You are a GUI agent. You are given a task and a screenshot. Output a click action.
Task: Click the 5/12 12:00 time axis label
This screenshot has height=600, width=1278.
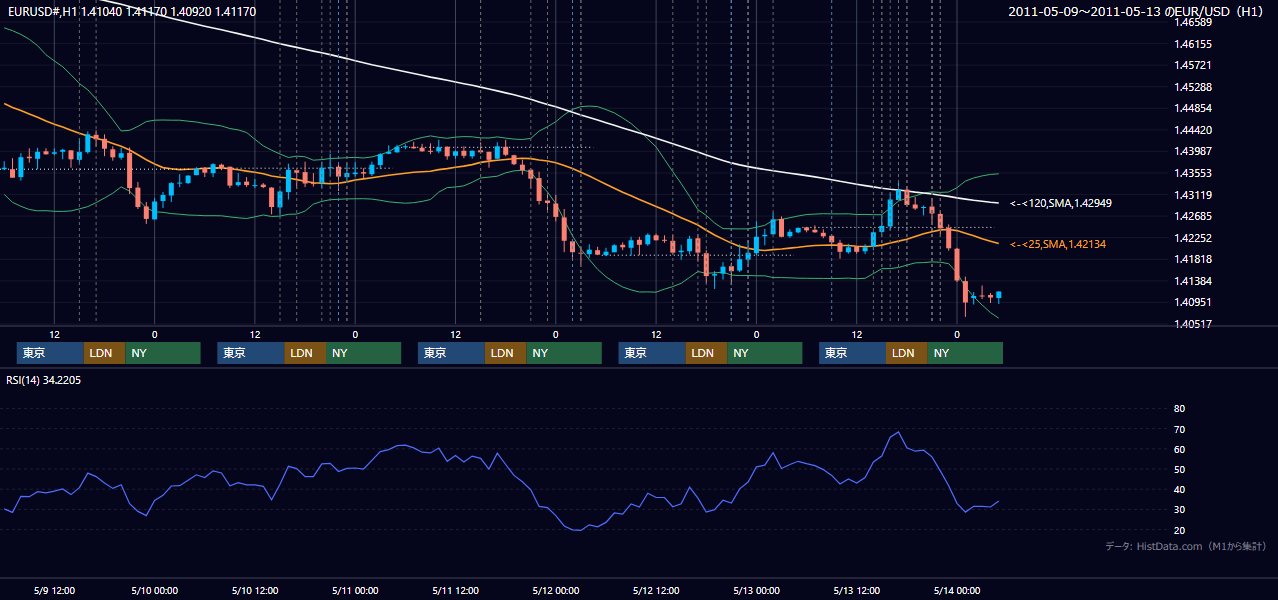656,590
